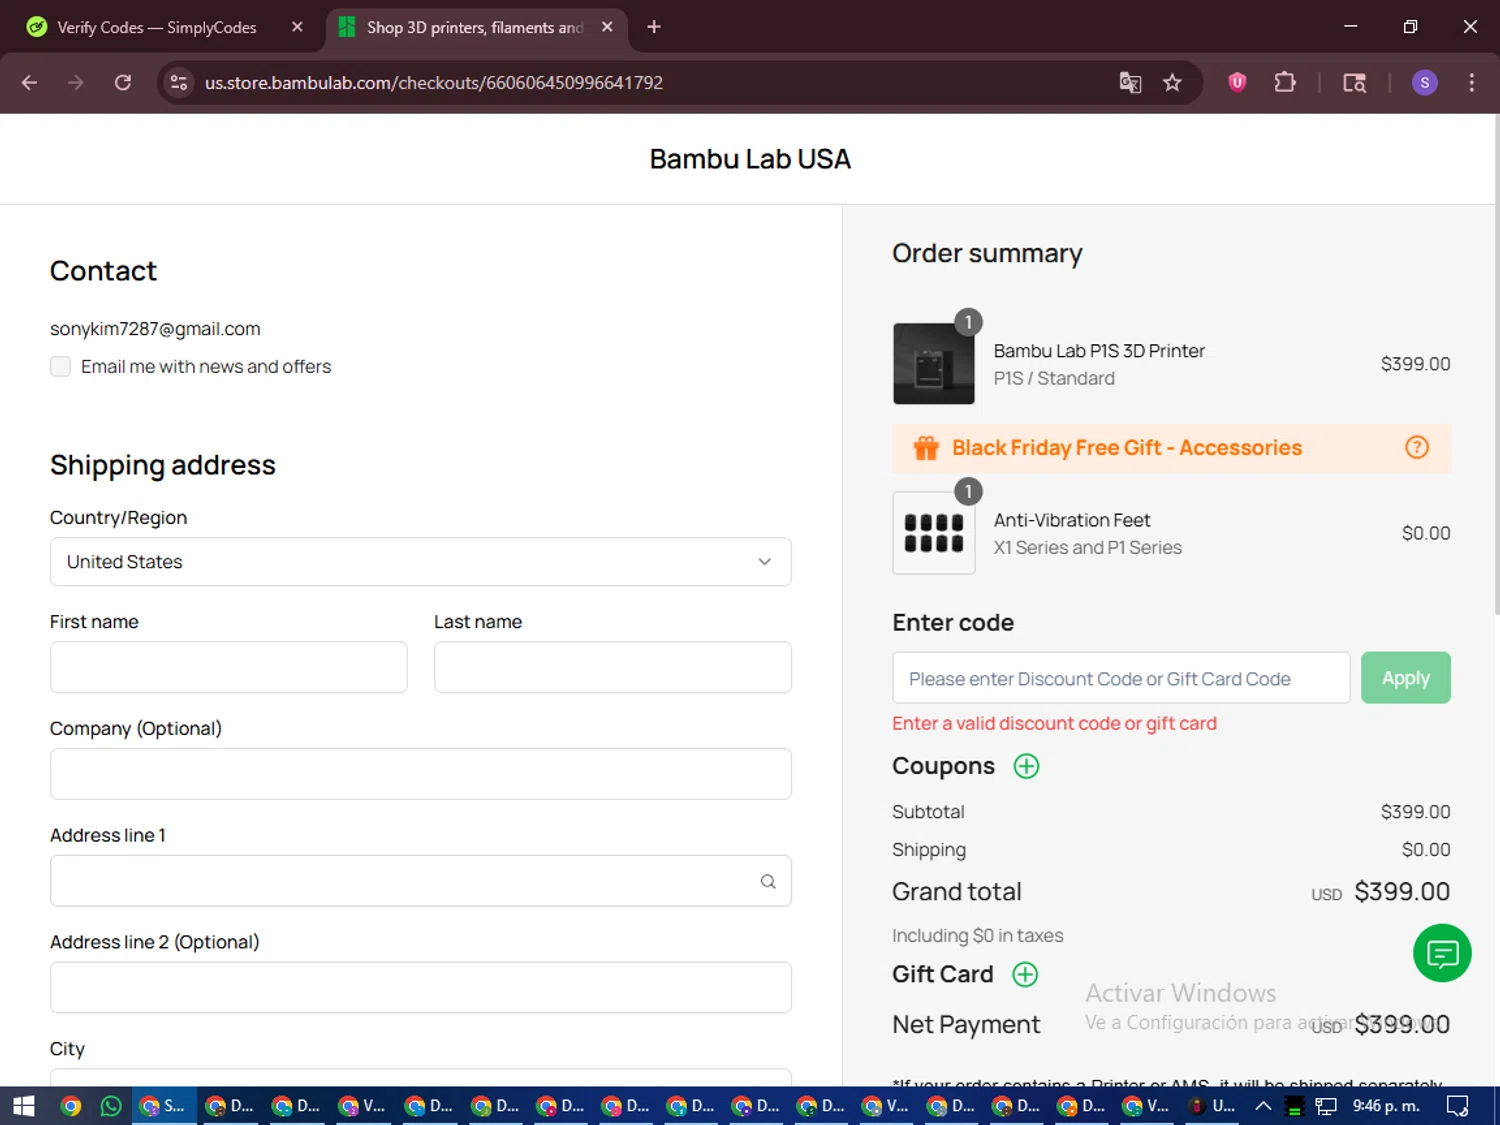This screenshot has width=1500, height=1125.
Task: Switch to Shop 3D printers tab
Action: pos(475,27)
